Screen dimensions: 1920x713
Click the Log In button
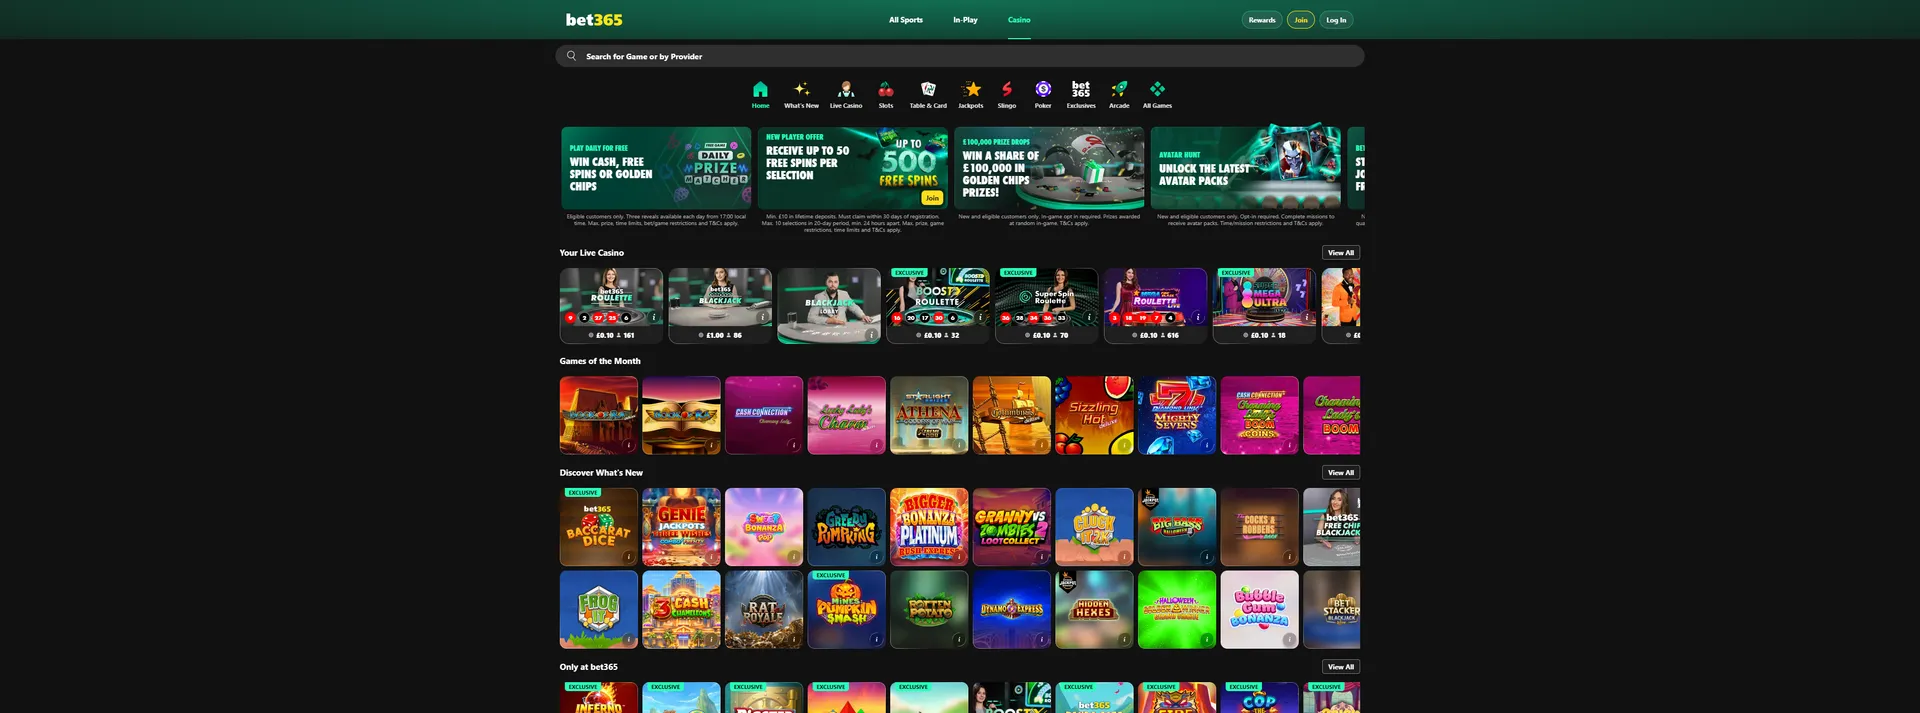pos(1336,20)
